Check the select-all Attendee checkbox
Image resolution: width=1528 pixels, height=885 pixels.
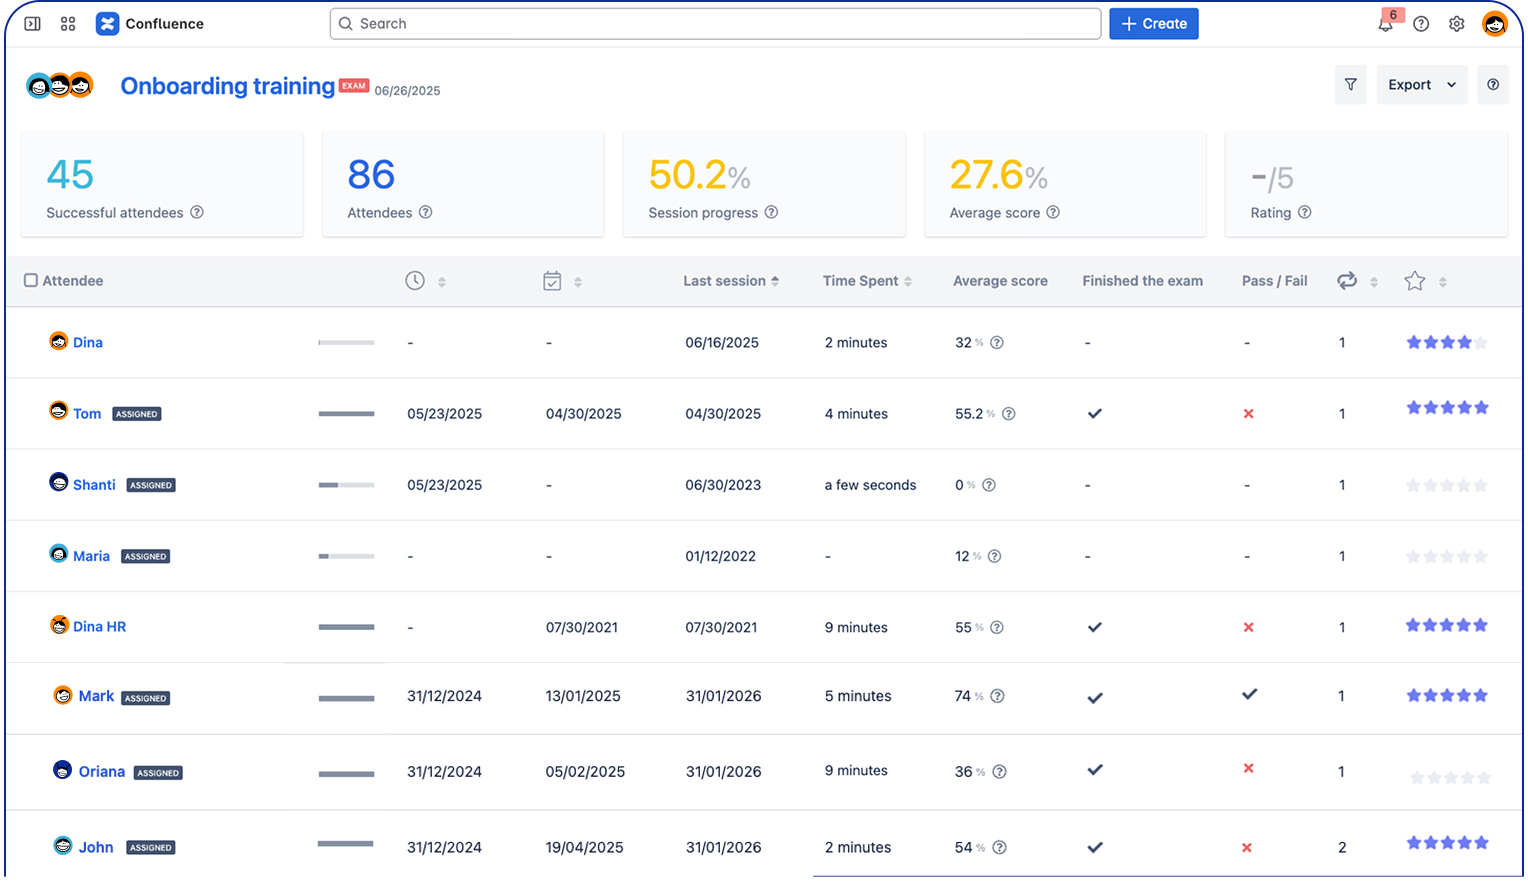click(31, 281)
